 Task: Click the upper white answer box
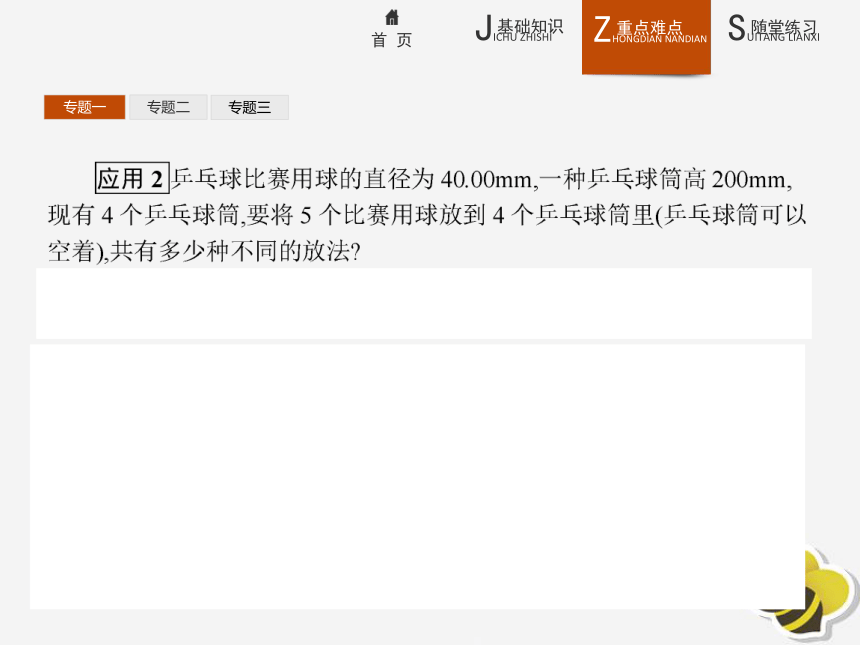pyautogui.click(x=423, y=303)
